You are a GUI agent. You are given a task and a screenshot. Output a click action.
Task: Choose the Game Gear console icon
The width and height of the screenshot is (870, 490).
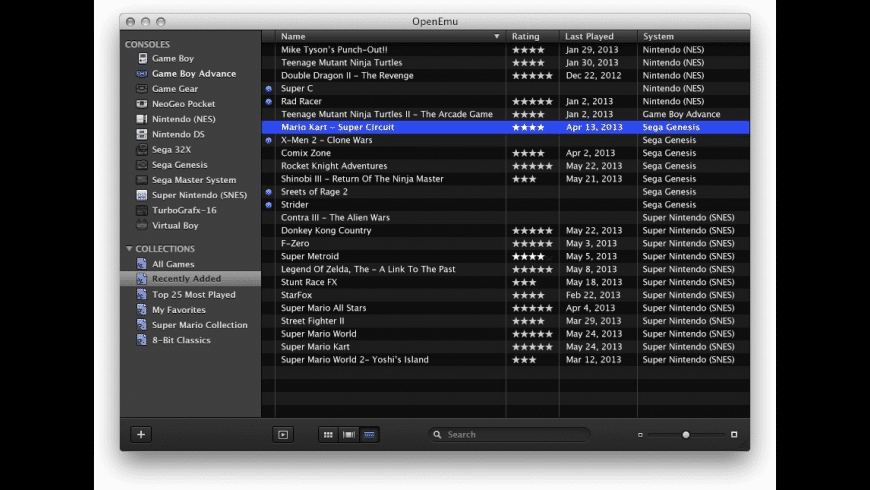[x=142, y=88]
